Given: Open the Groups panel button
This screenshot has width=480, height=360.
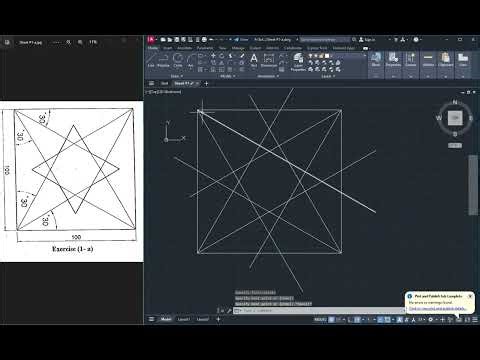Looking at the screenshot, I should (411, 60).
